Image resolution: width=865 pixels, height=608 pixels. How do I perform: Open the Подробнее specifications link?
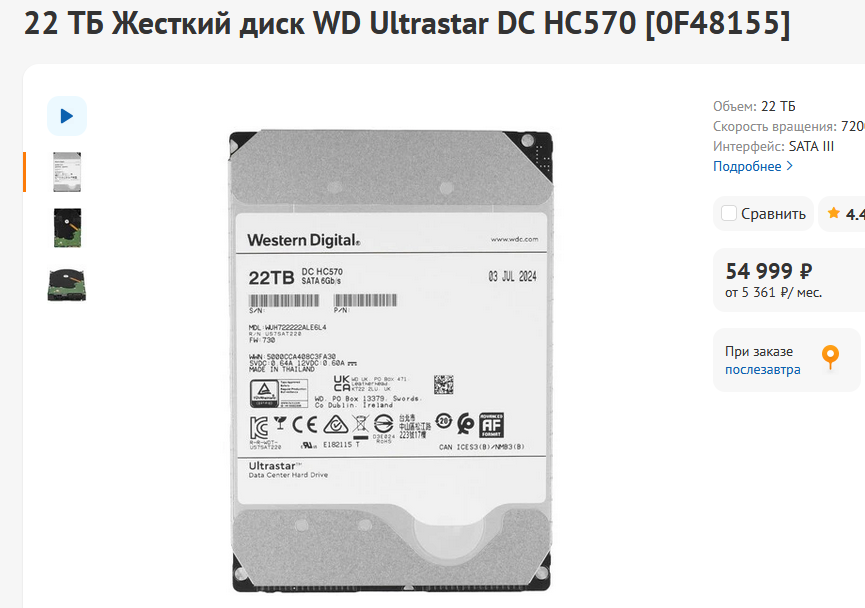click(747, 166)
